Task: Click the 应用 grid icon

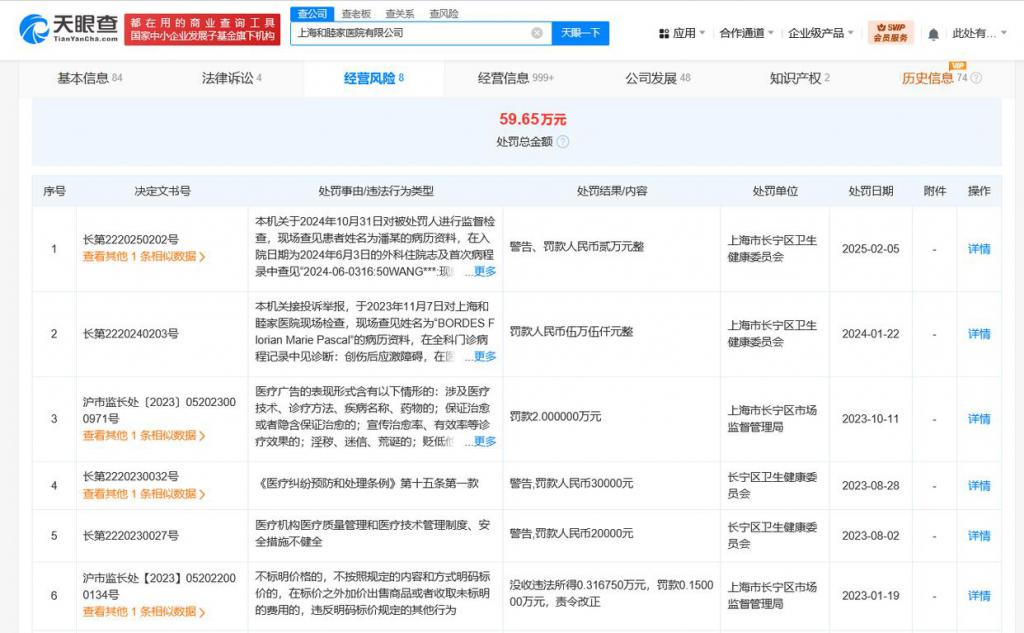Action: pos(664,33)
